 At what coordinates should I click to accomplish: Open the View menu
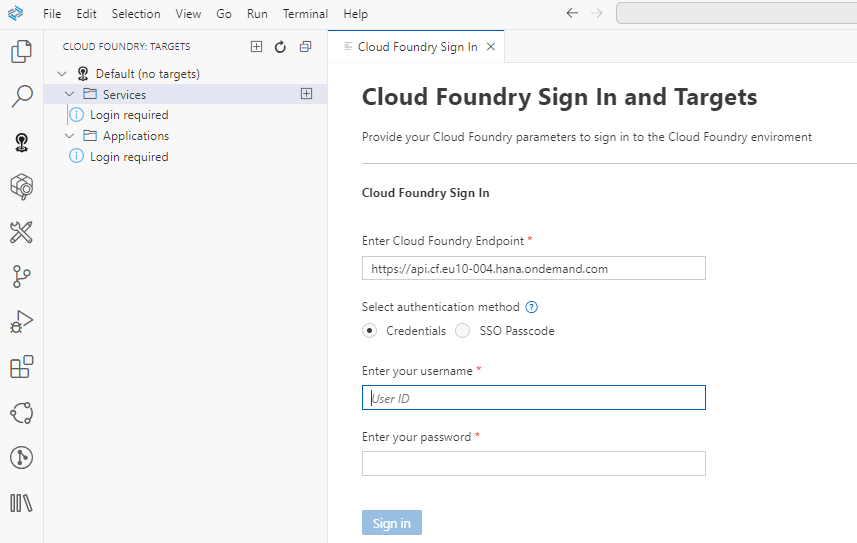pos(188,14)
